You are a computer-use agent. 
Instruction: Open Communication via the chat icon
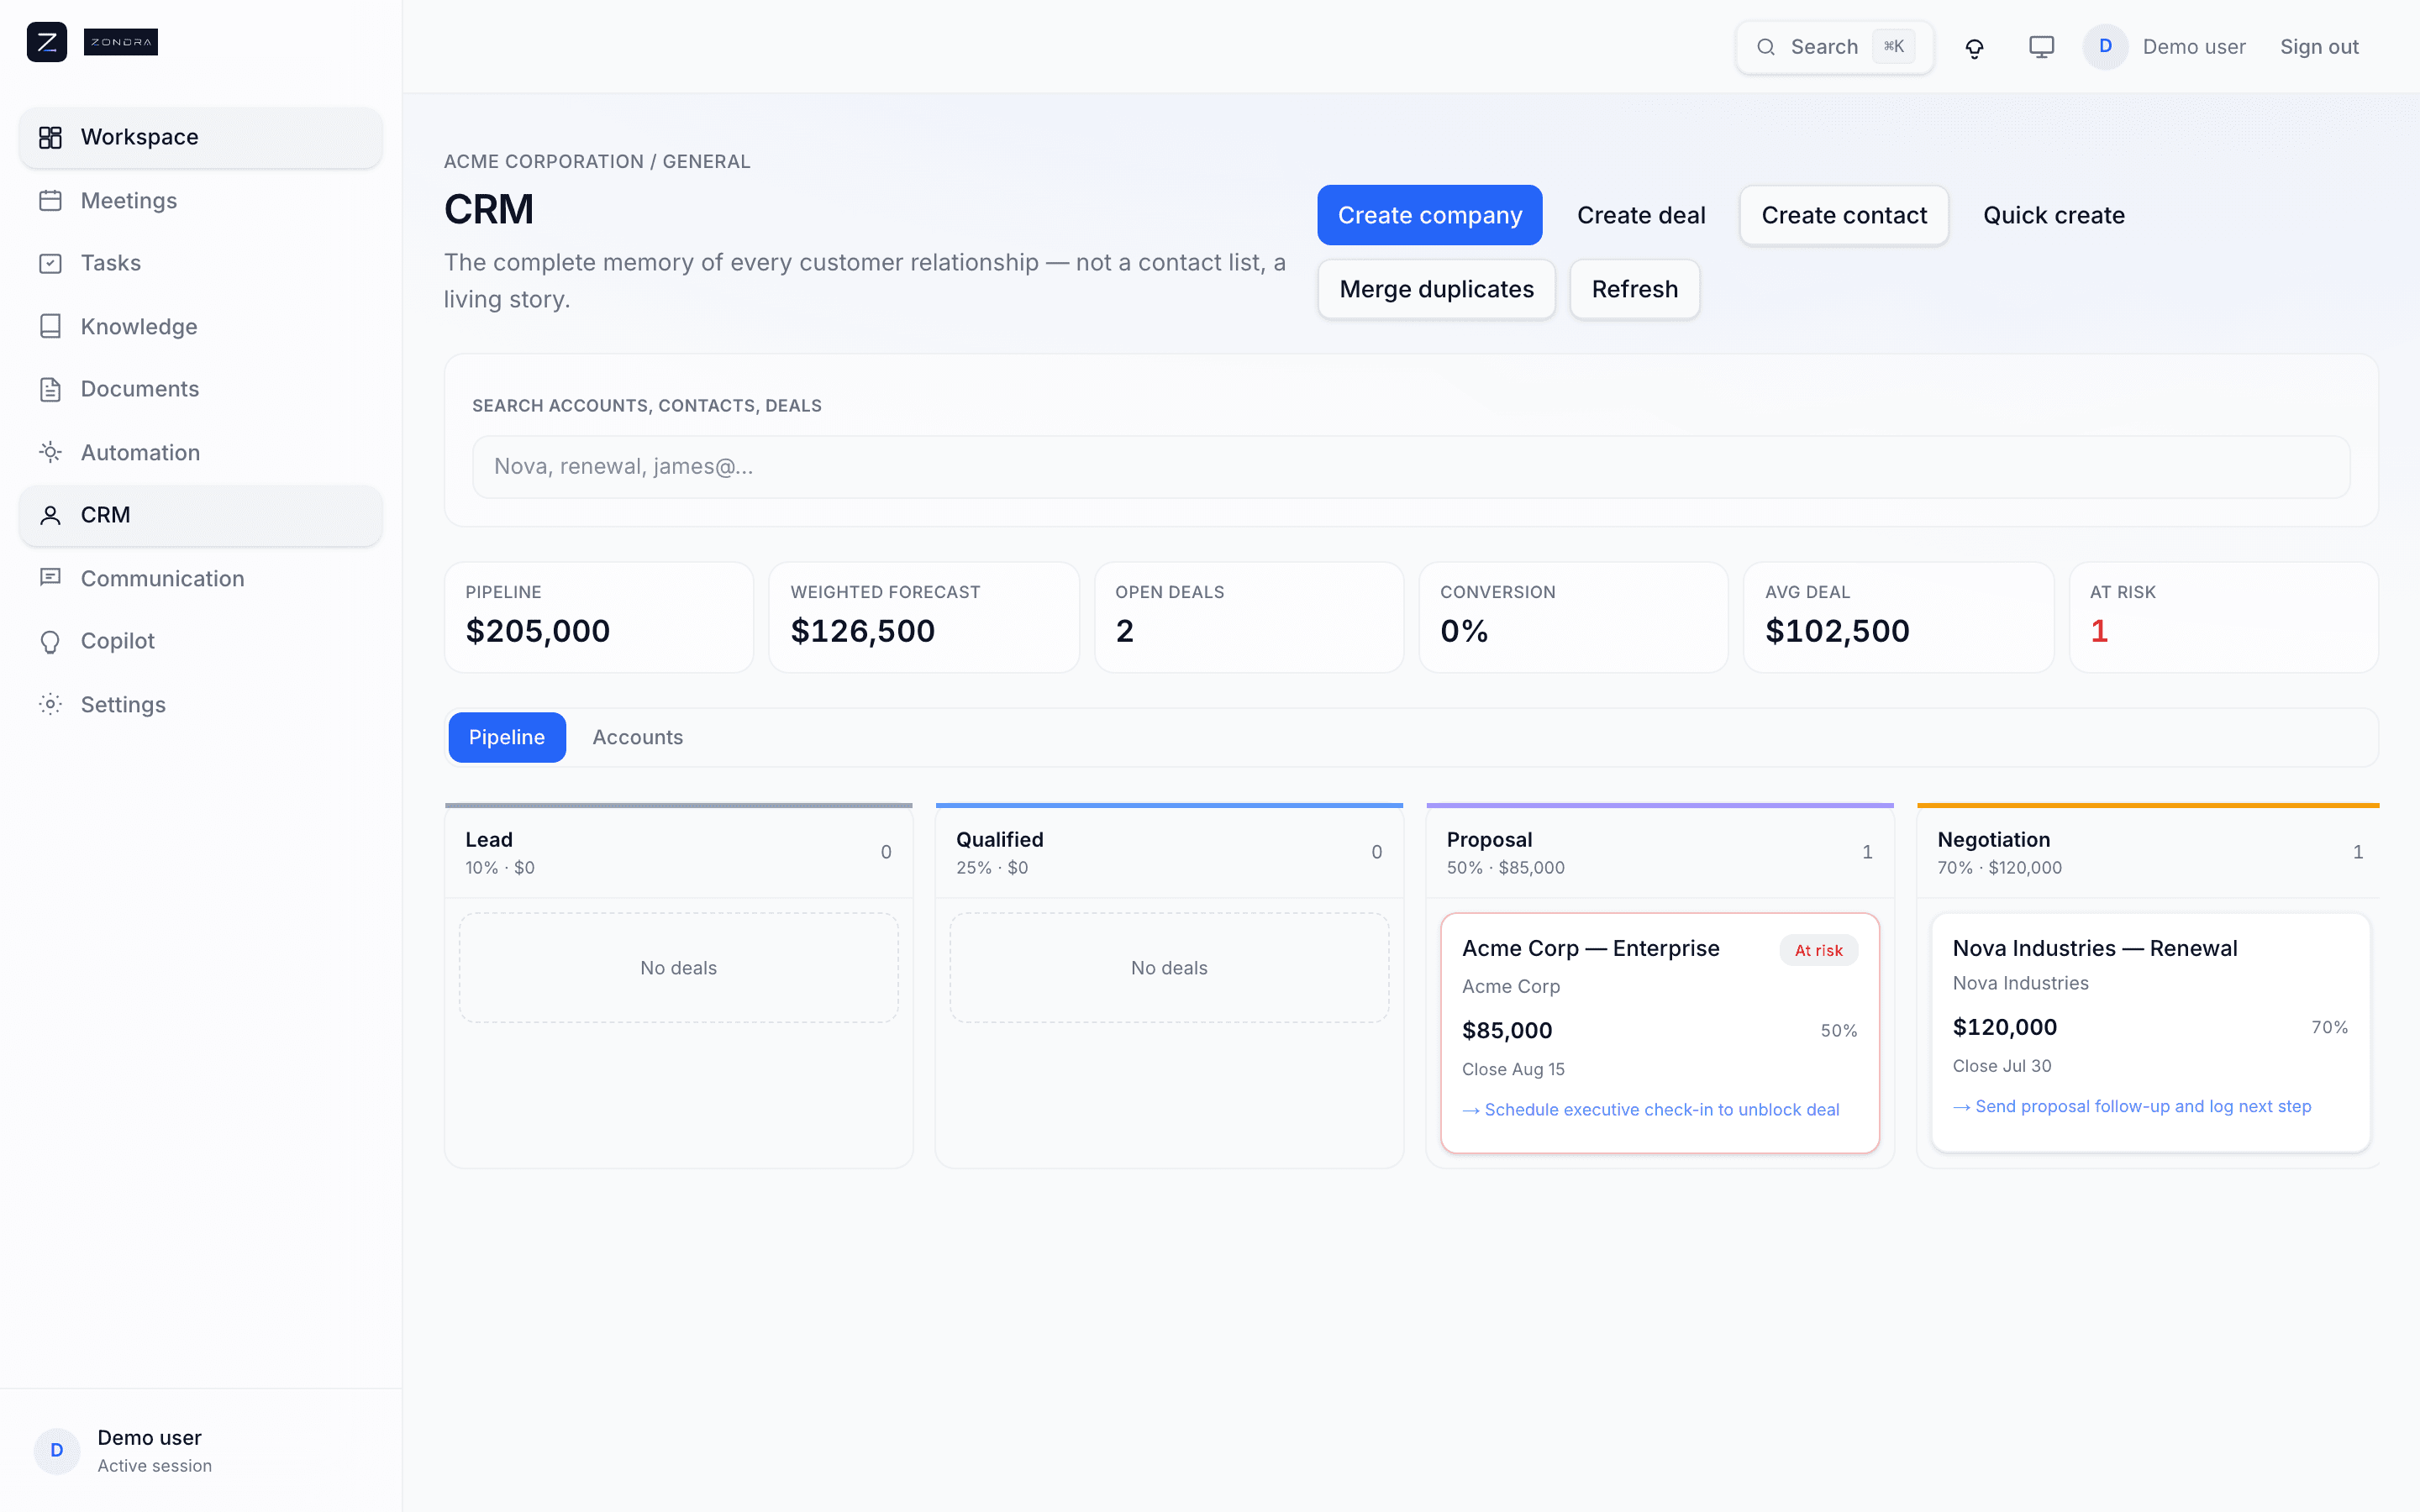click(50, 578)
